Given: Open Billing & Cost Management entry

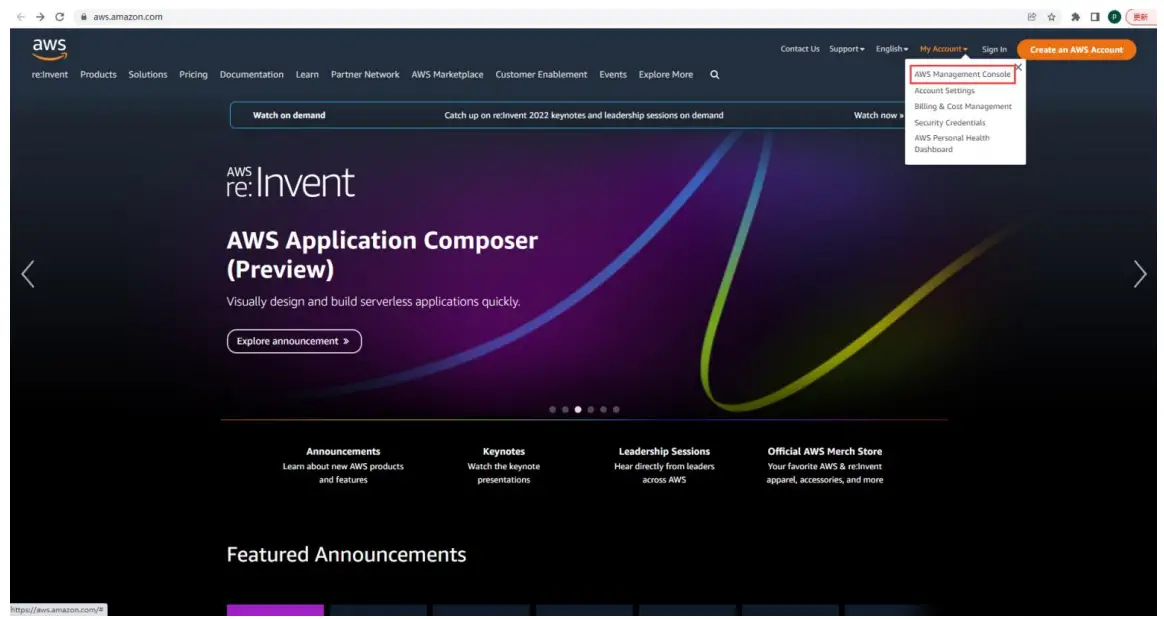Looking at the screenshot, I should point(963,107).
